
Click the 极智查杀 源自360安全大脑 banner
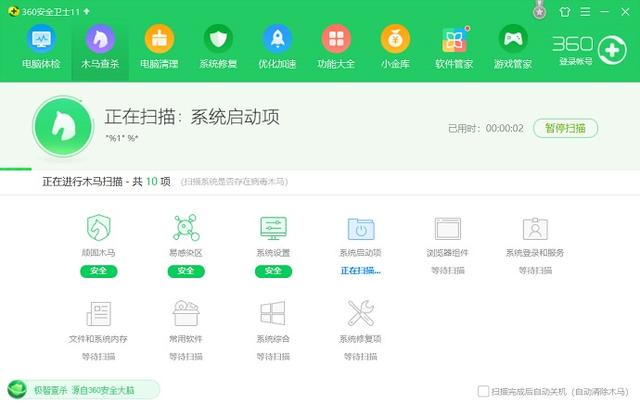[x=83, y=390]
